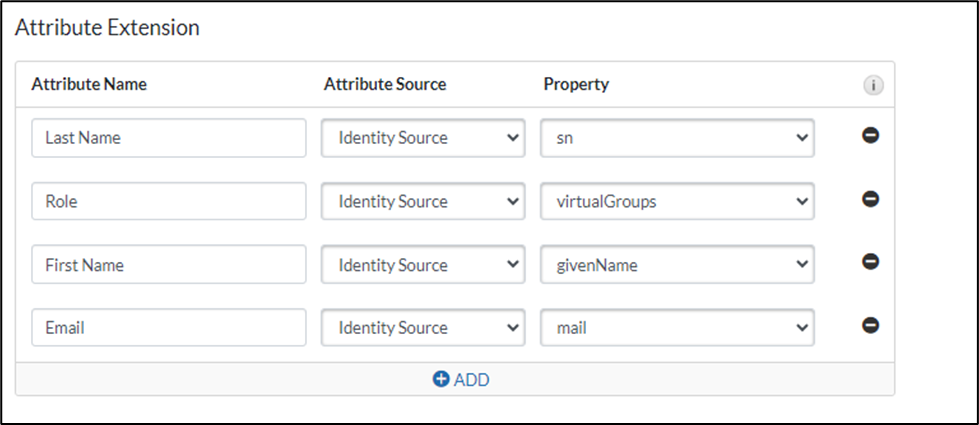Image resolution: width=979 pixels, height=425 pixels.
Task: Focus the Role attribute name field
Action: pos(168,201)
